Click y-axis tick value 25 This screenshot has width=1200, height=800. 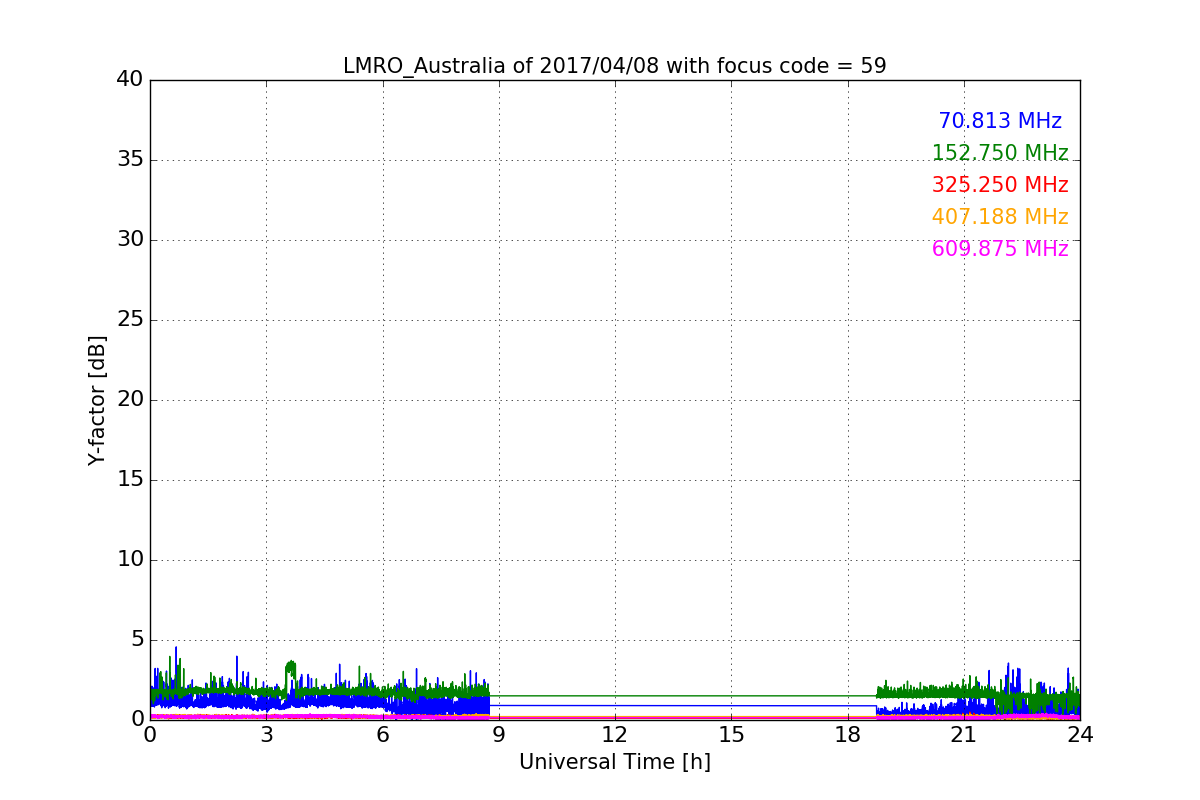(x=130, y=320)
